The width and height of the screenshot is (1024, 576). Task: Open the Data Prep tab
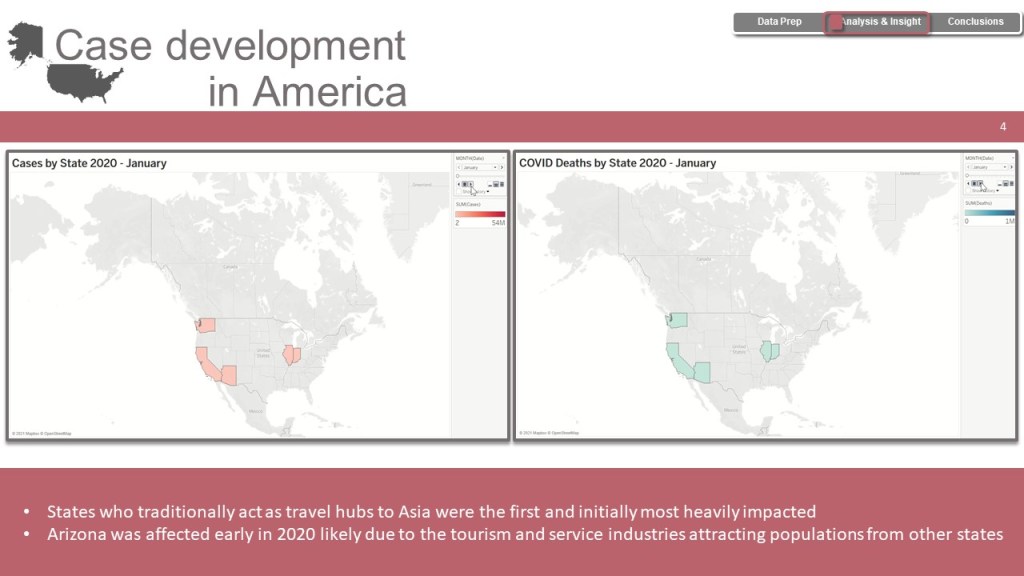click(779, 22)
